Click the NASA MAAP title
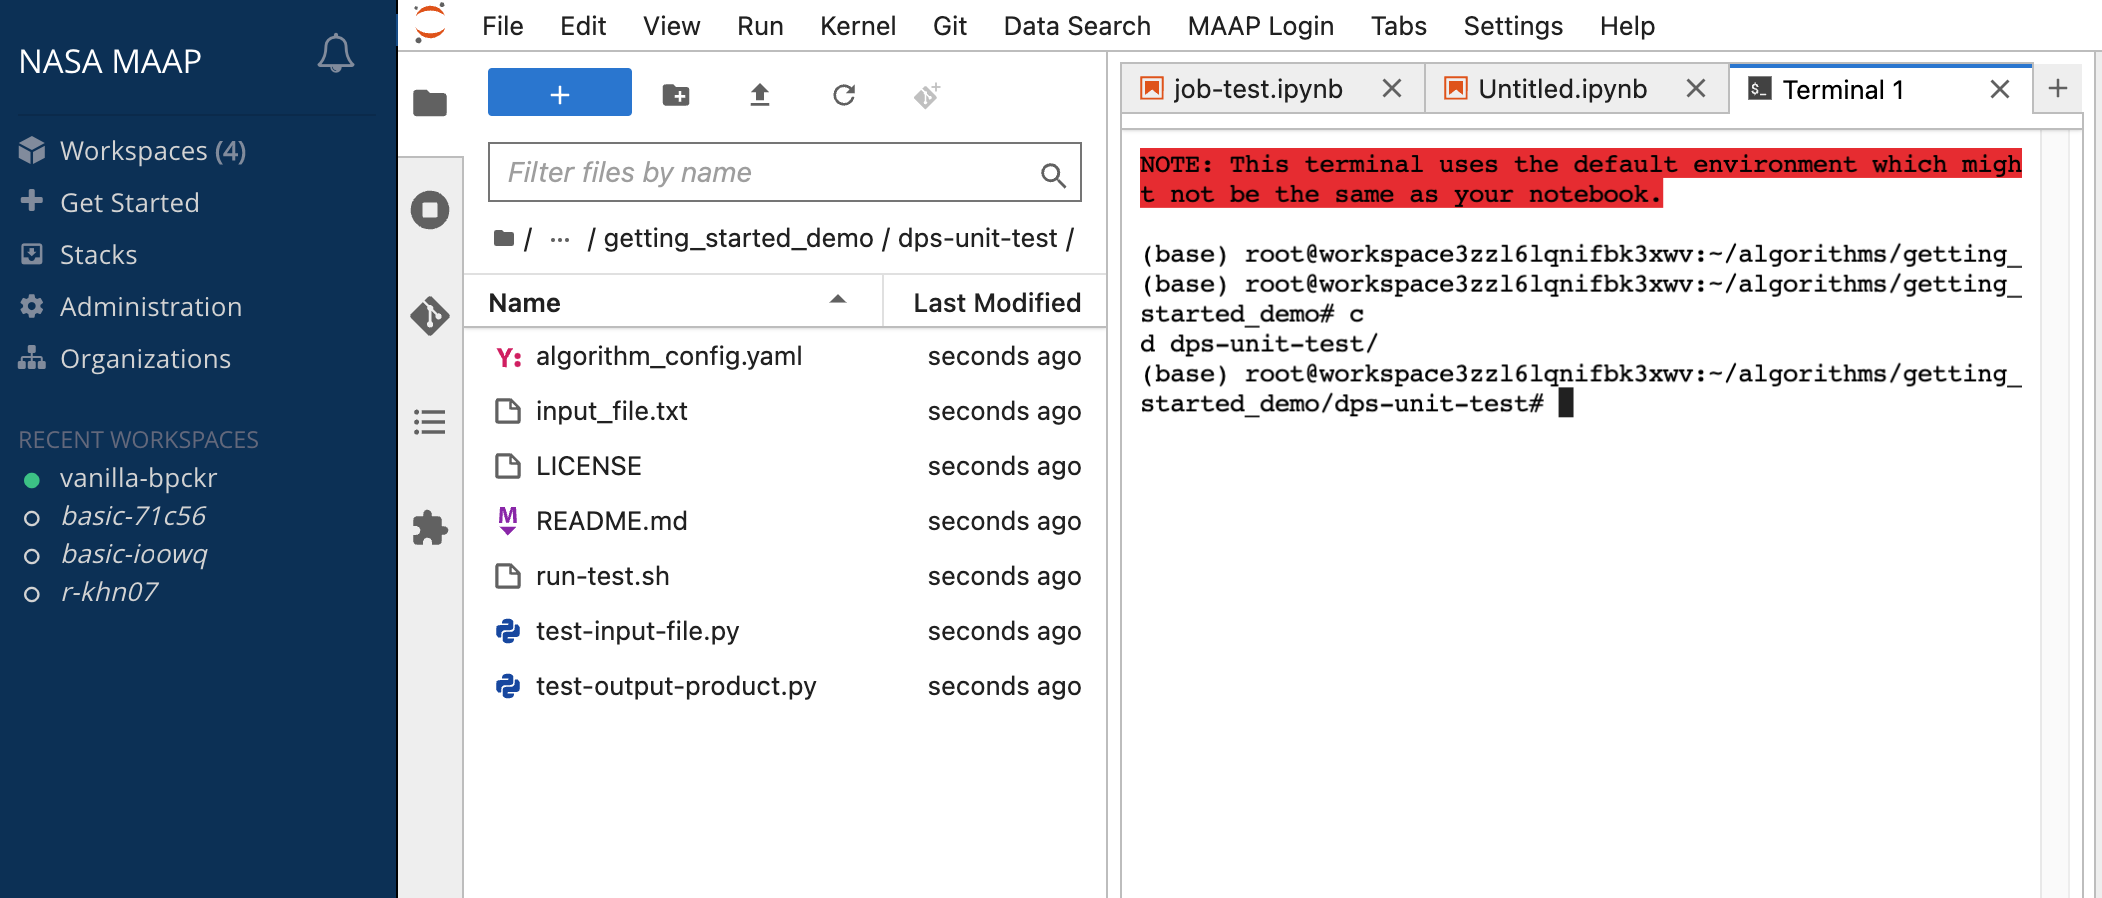This screenshot has width=2102, height=898. (110, 62)
